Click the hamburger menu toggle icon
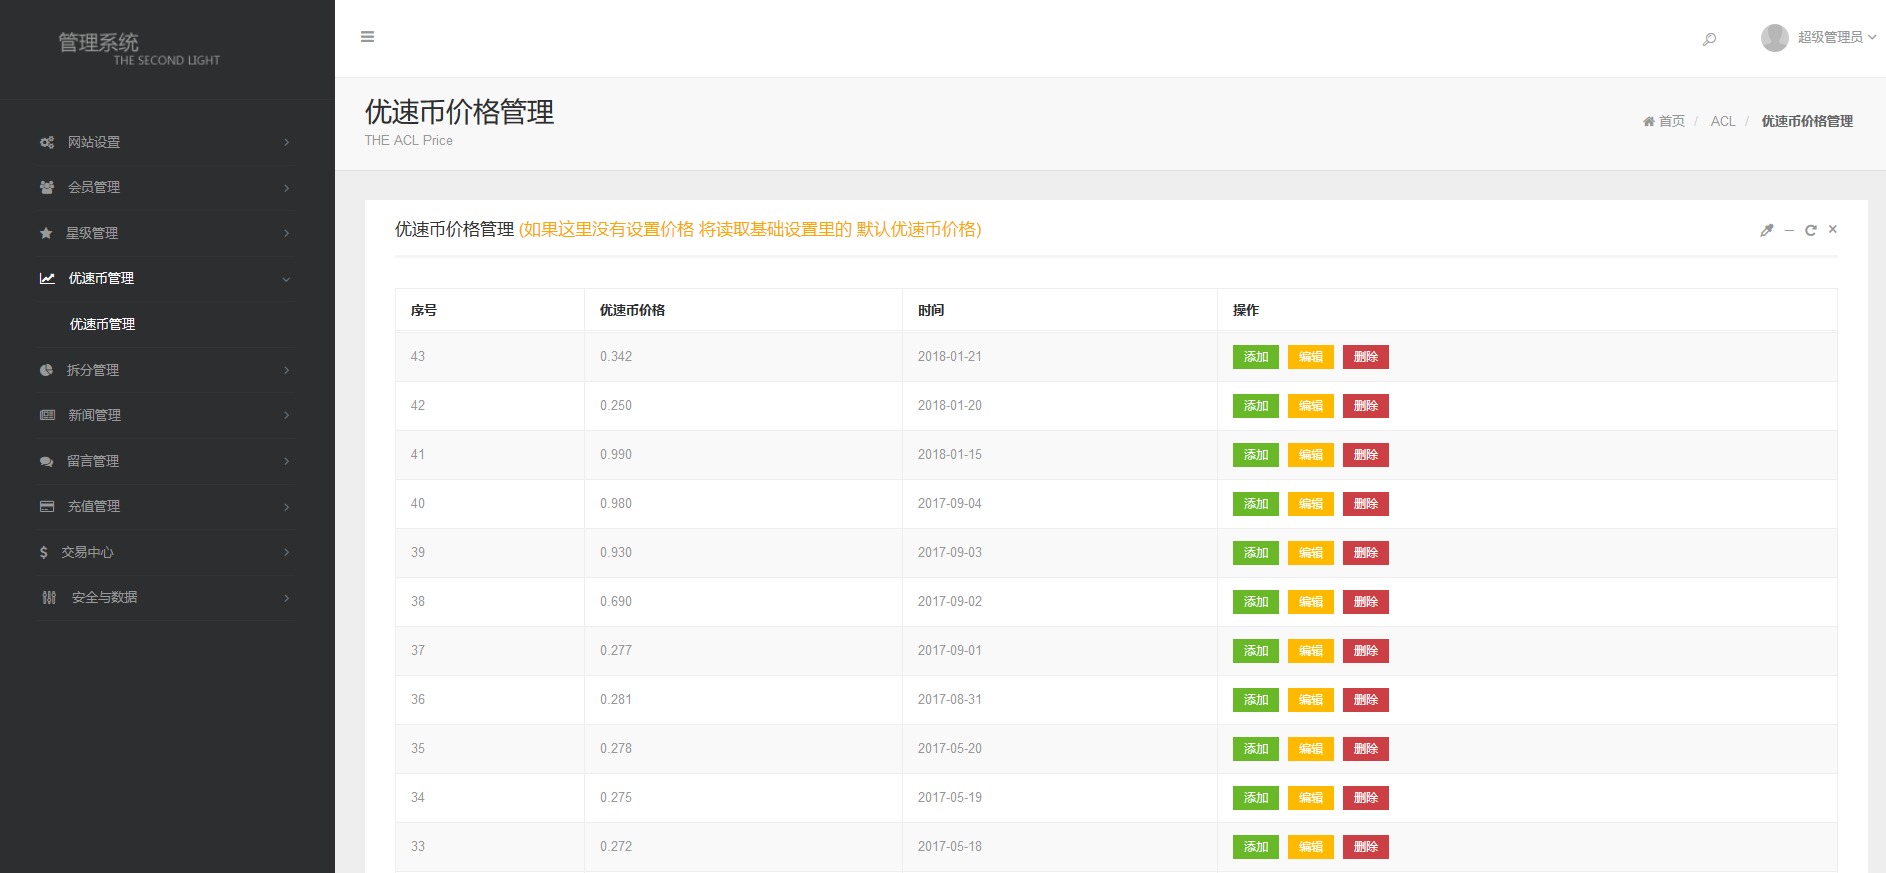Screen dimensions: 1886x873 (x=367, y=37)
